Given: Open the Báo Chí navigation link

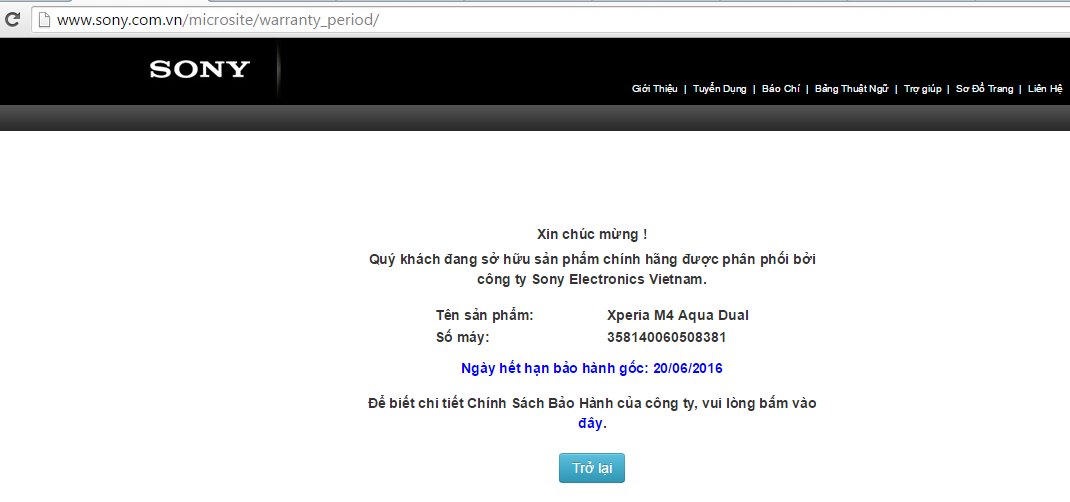Looking at the screenshot, I should (x=780, y=89).
